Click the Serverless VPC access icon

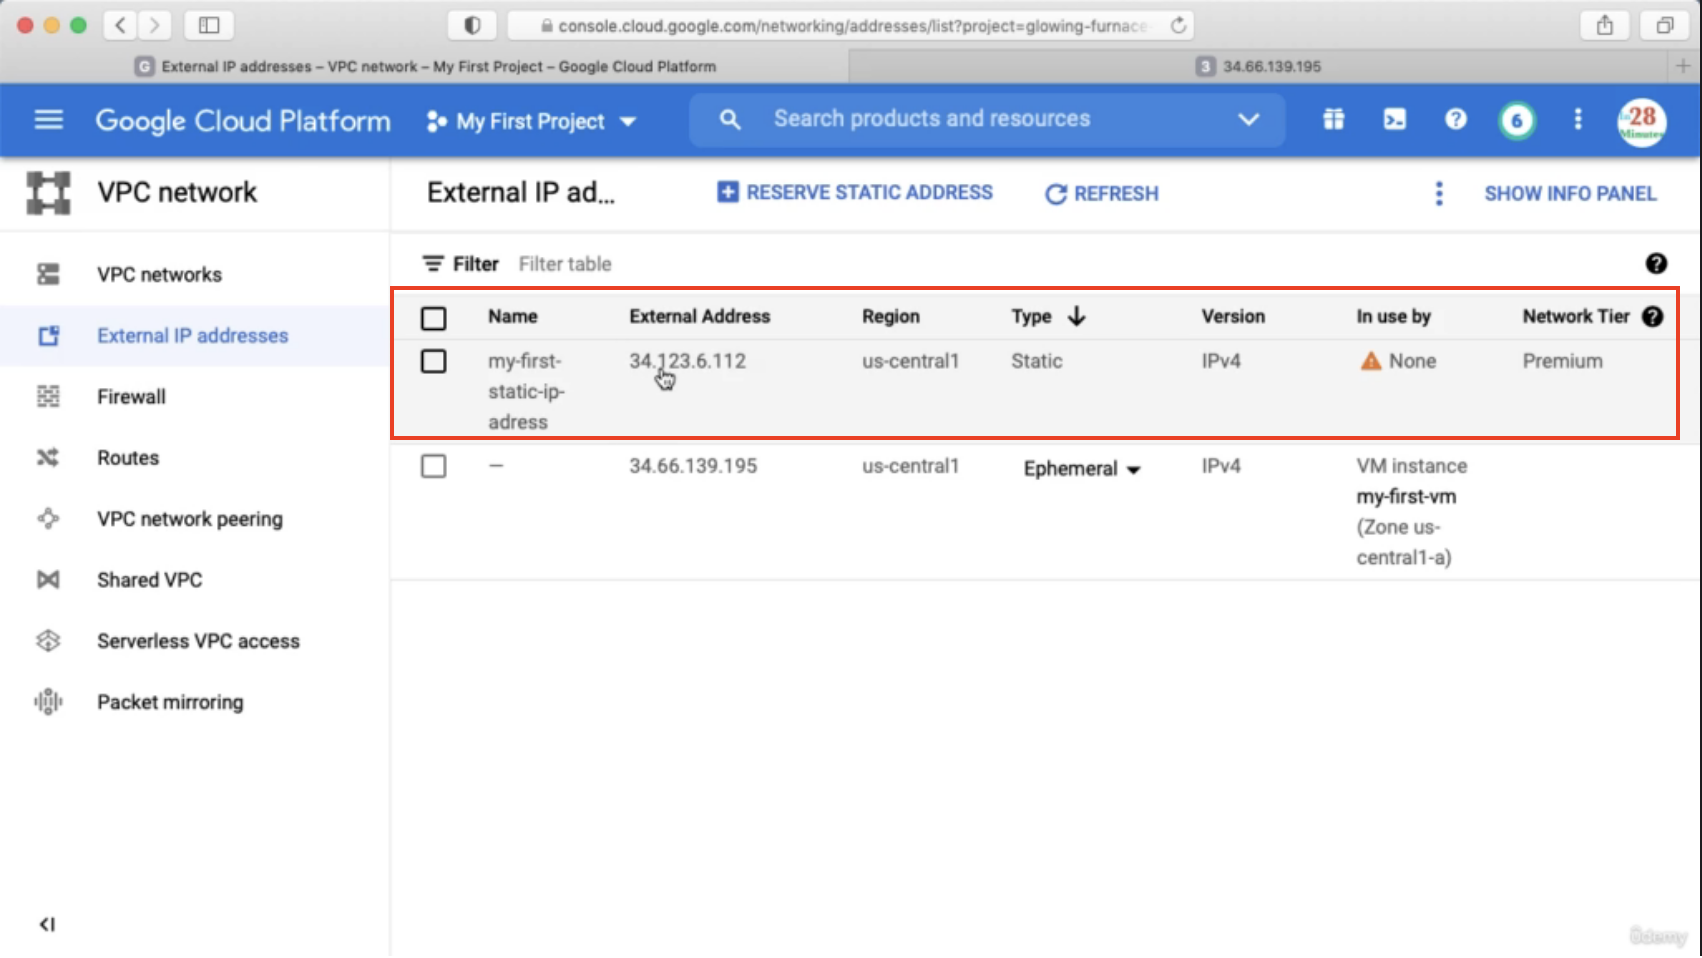pos(48,641)
